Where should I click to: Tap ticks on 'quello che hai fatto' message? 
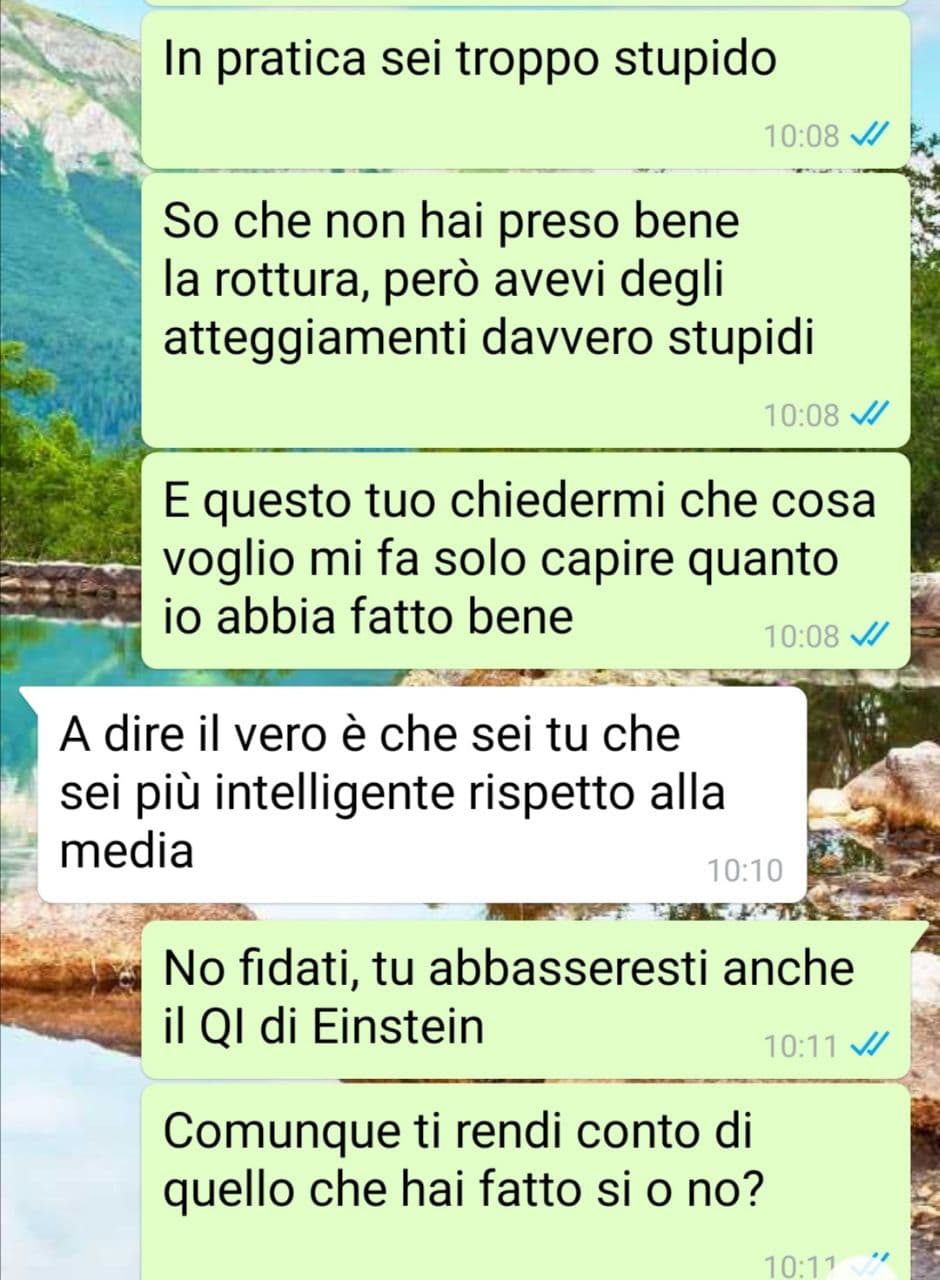(868, 1264)
